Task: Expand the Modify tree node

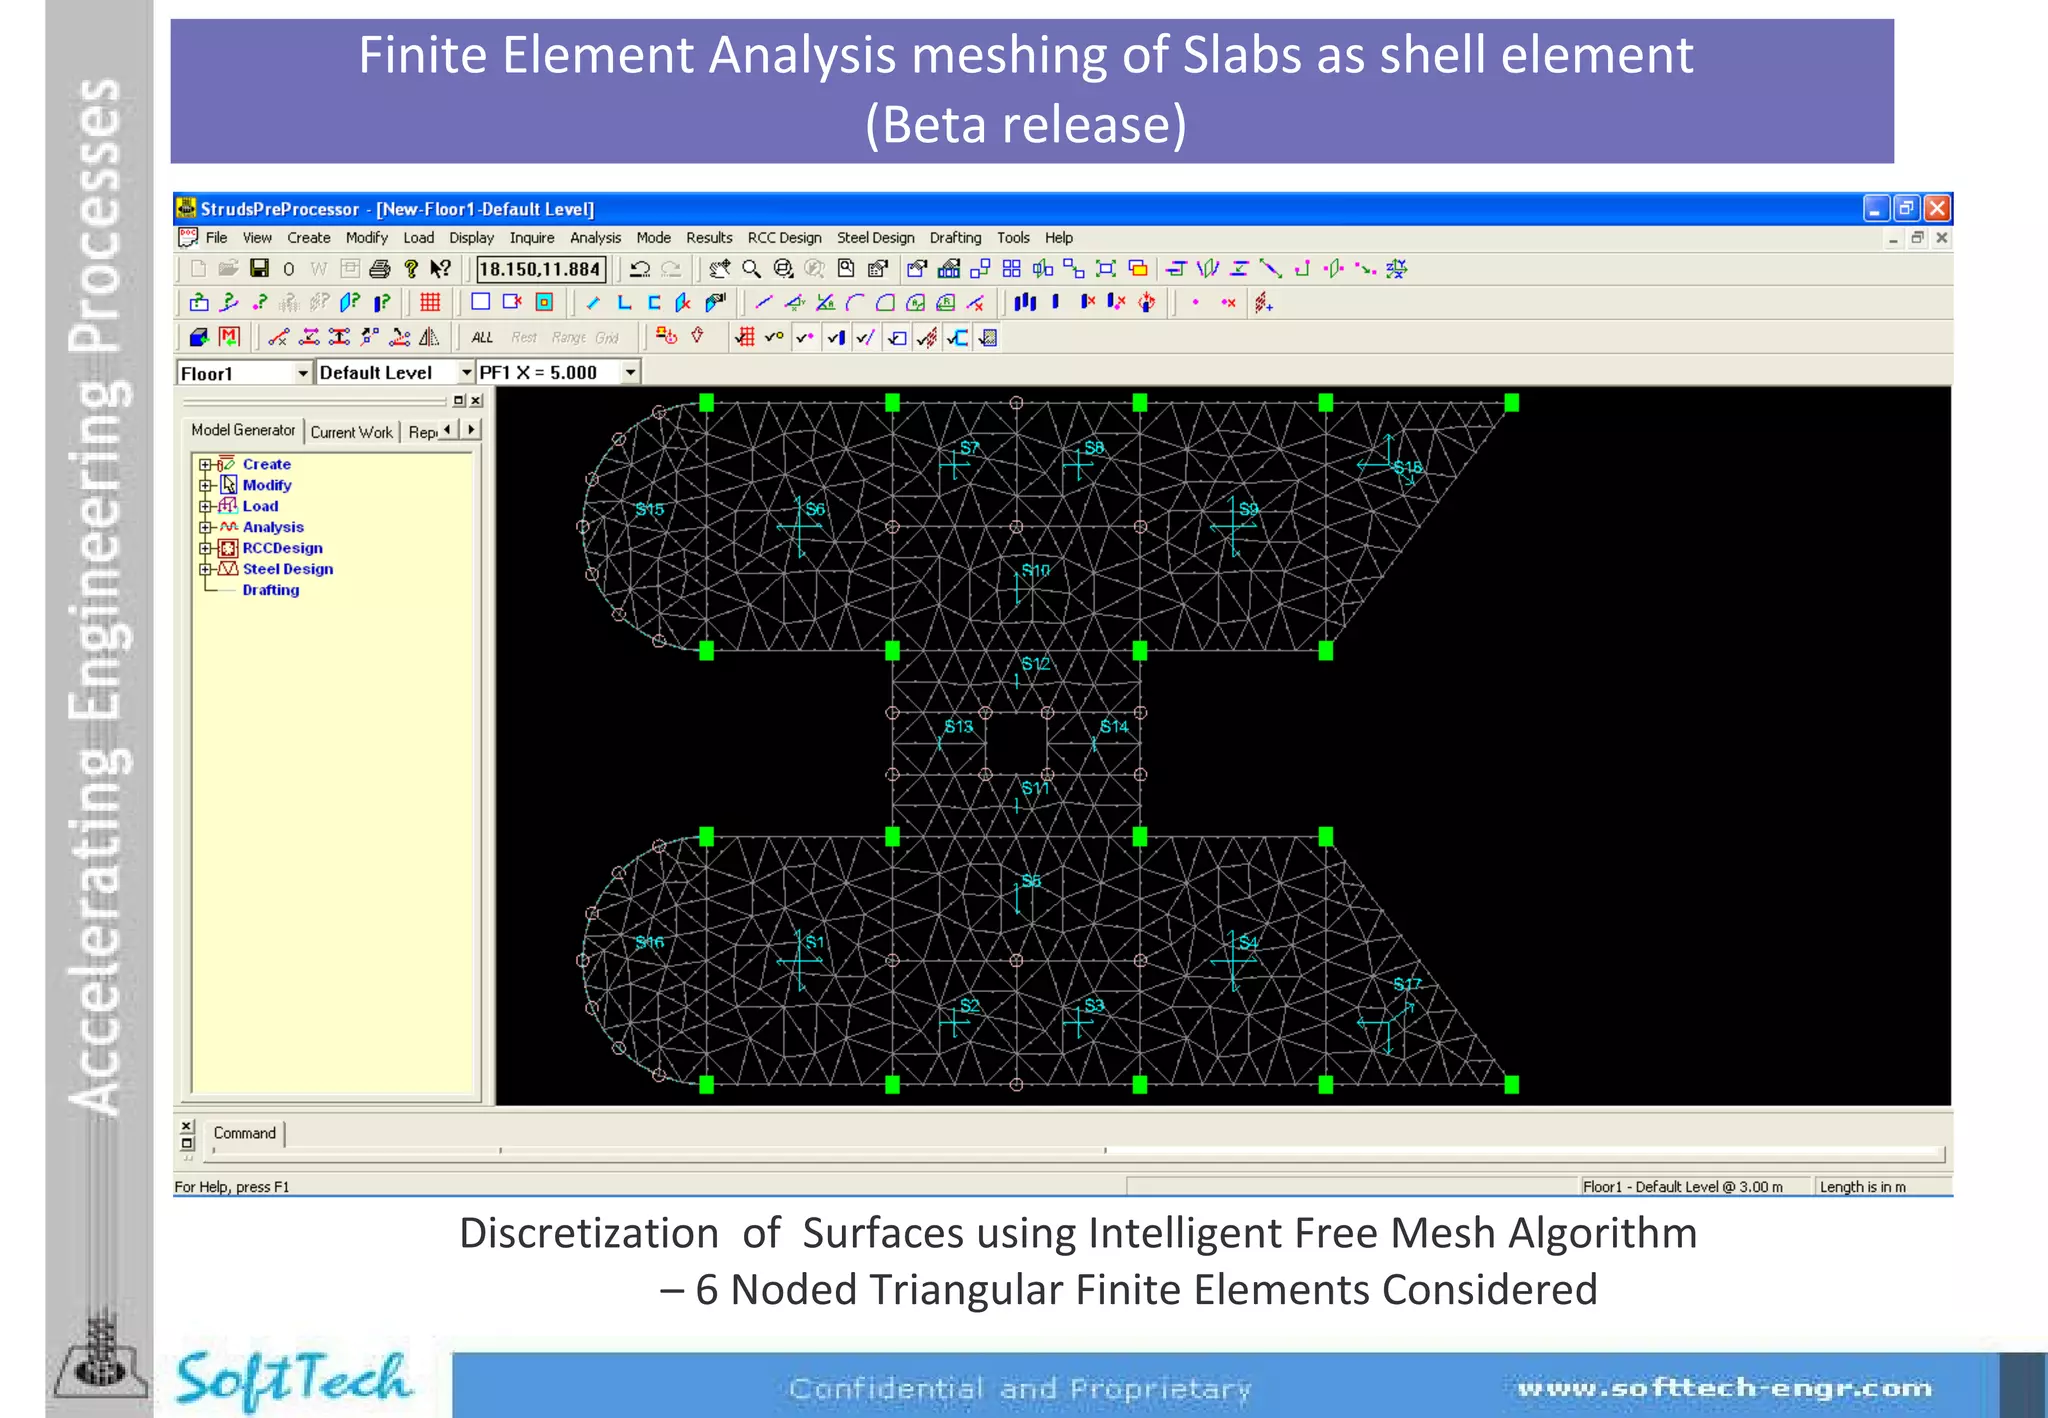Action: pos(205,485)
